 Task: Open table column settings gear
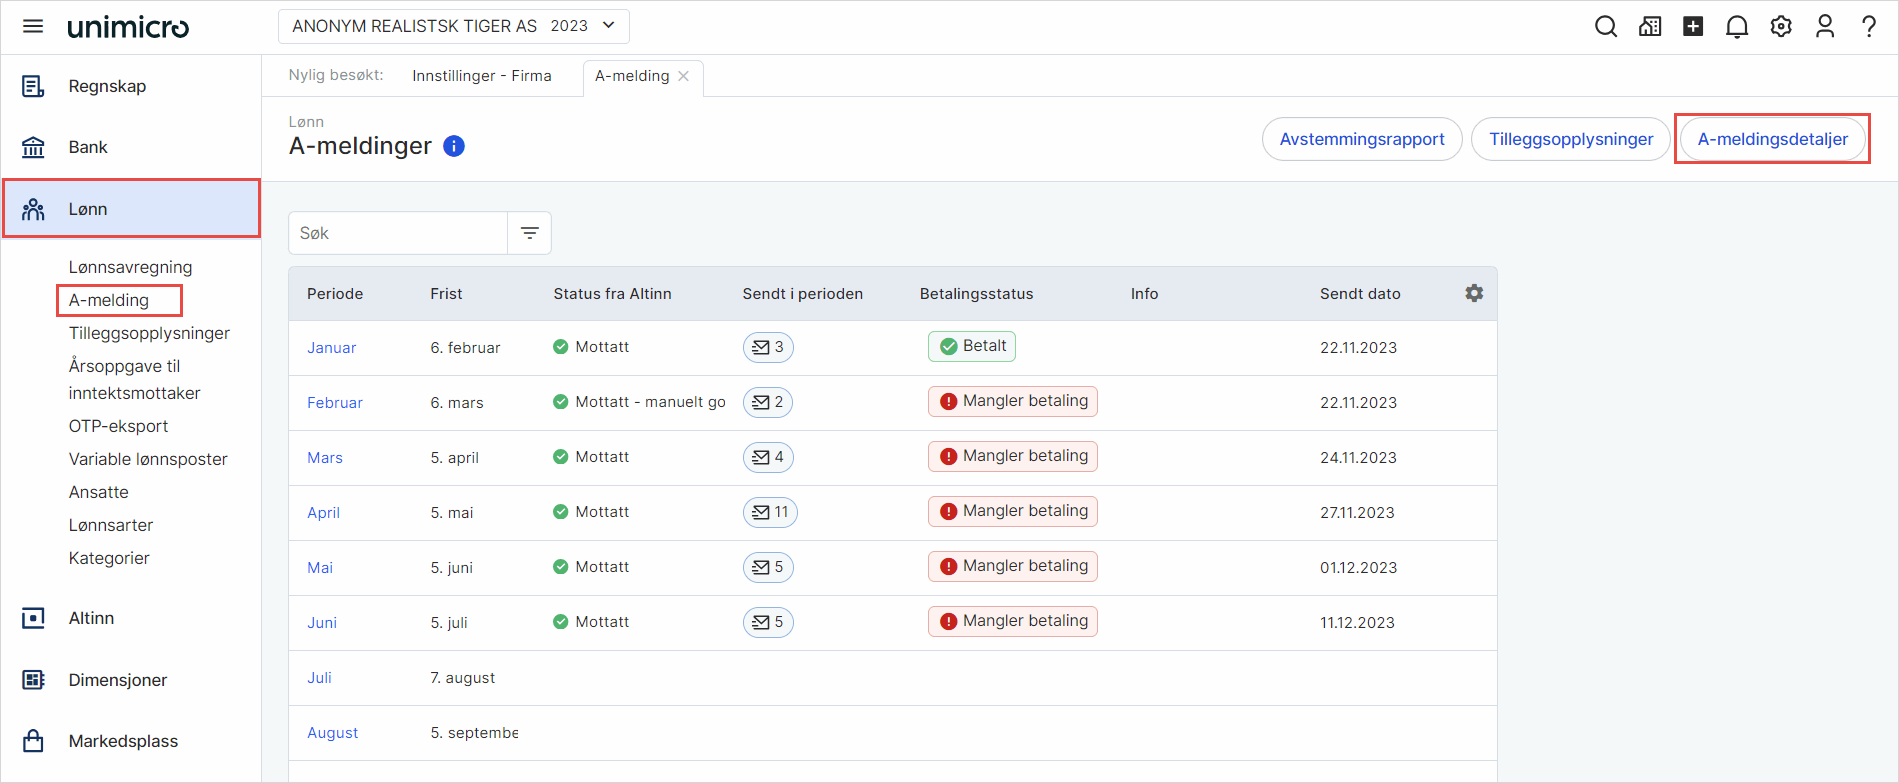1474,293
